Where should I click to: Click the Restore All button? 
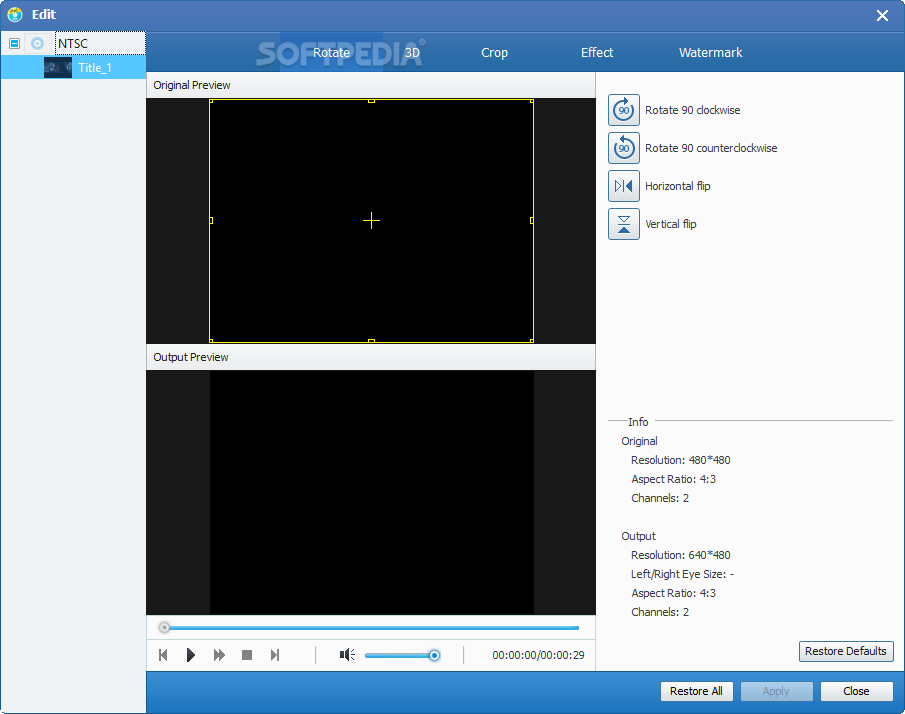[x=696, y=691]
